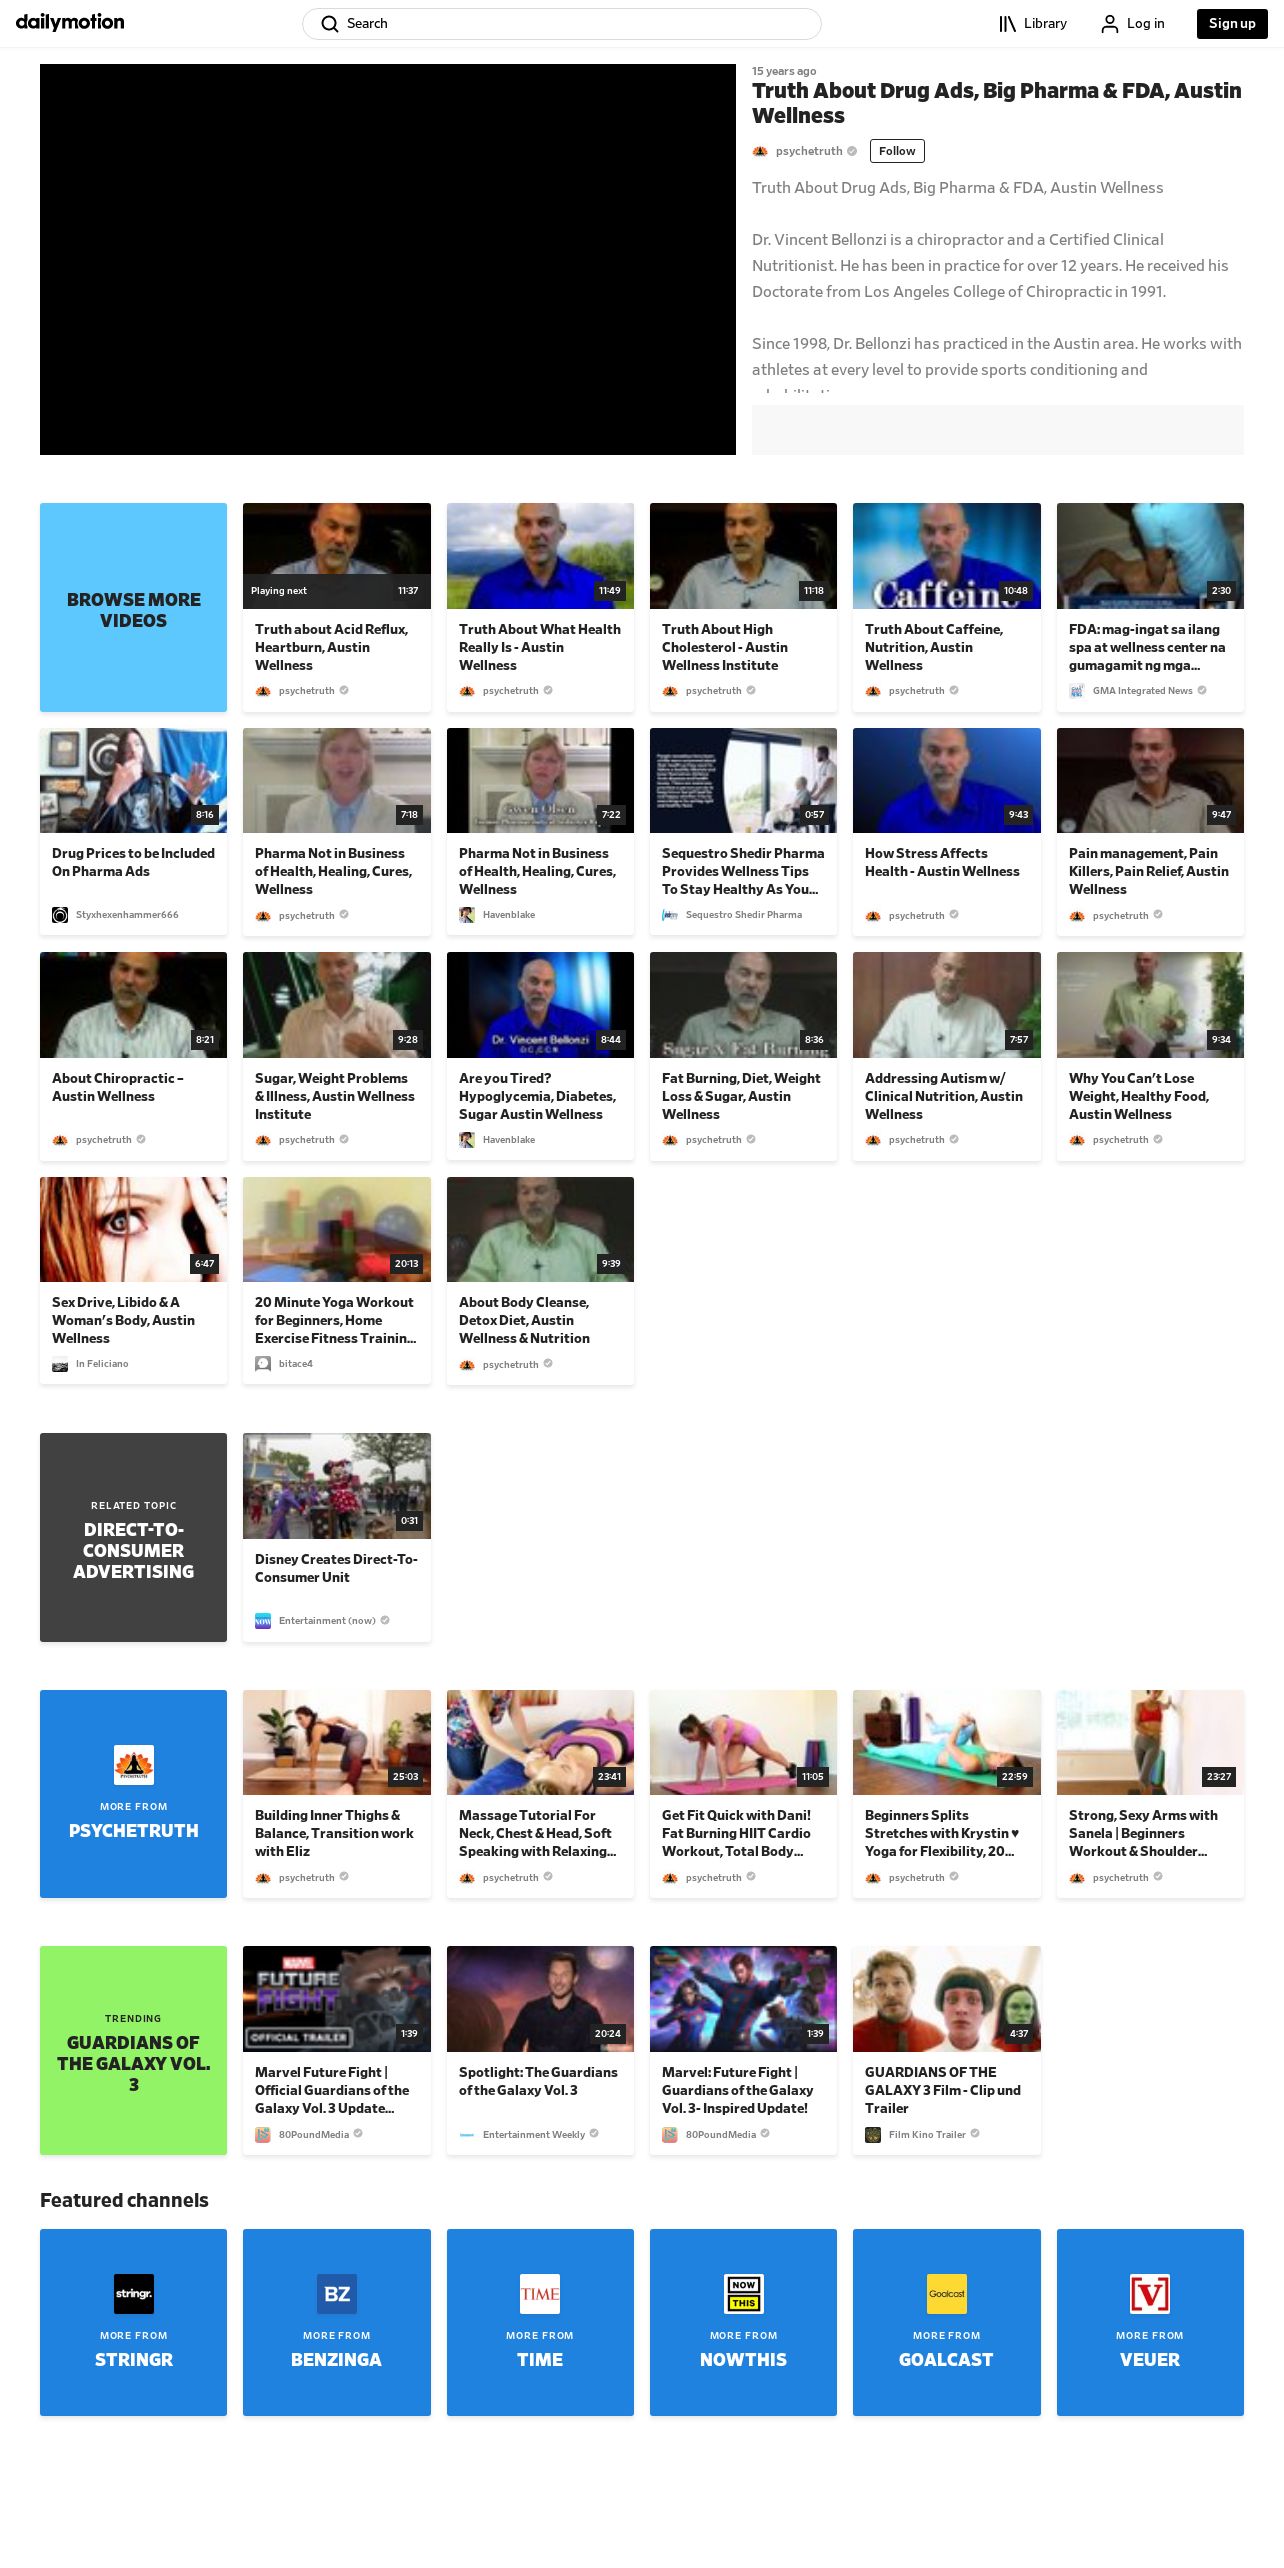Open Are you Tired? Hypoglycemia thumbnail
The height and width of the screenshot is (2568, 1284).
coord(540,1005)
